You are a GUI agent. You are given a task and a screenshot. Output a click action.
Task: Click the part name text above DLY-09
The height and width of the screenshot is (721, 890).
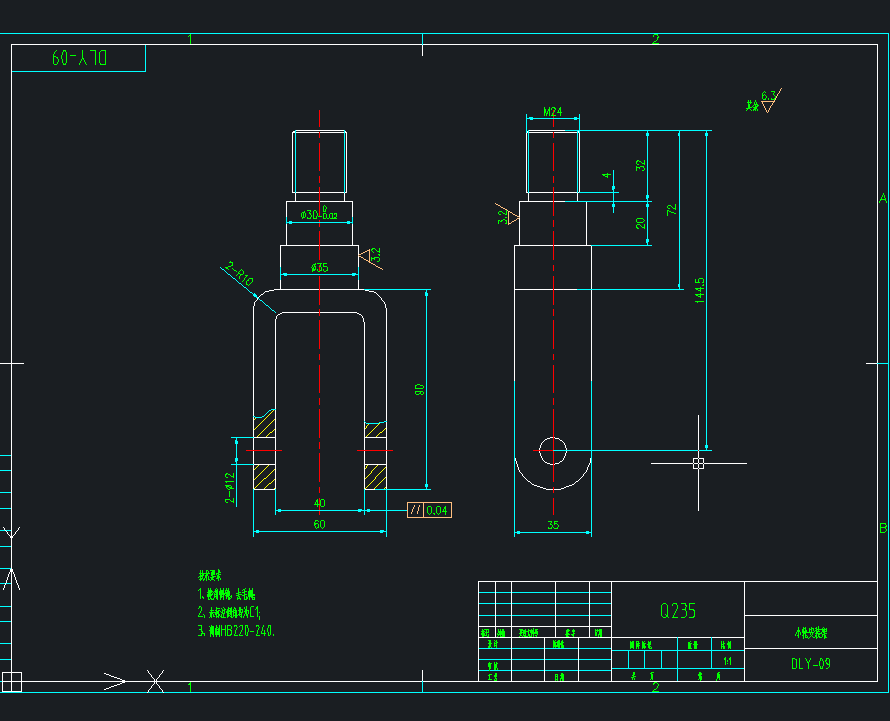[x=811, y=632]
